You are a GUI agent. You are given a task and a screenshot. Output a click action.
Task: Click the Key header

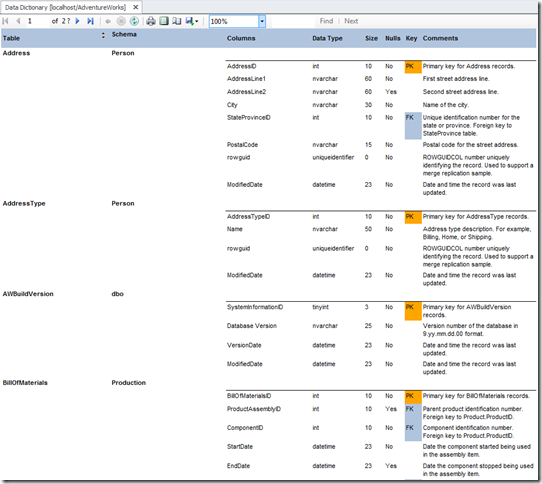point(411,38)
